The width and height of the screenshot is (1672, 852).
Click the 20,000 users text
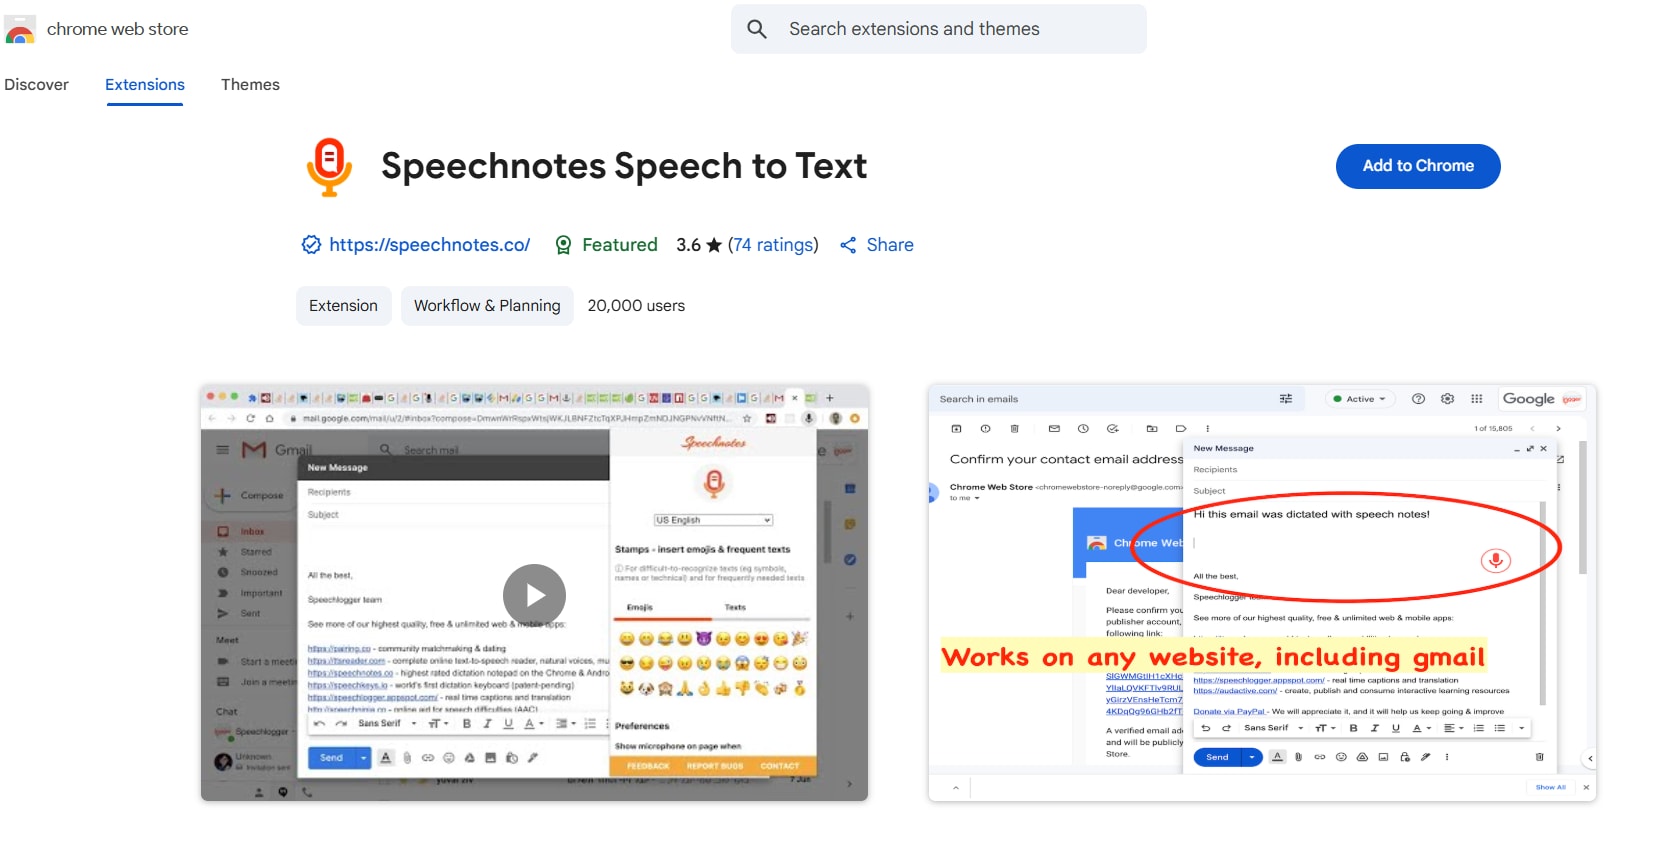636,306
